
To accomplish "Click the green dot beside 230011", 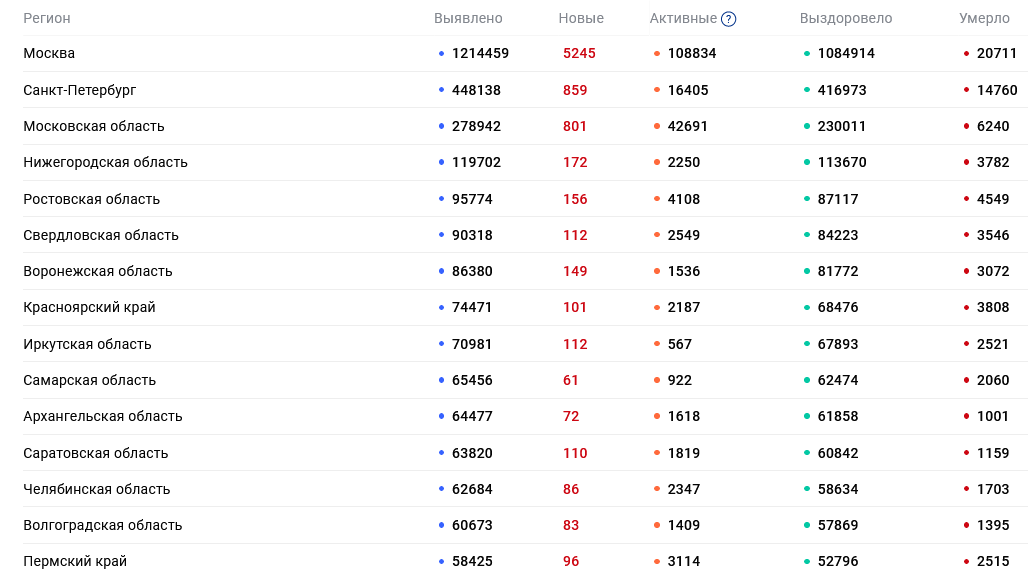I will click(x=807, y=126).
